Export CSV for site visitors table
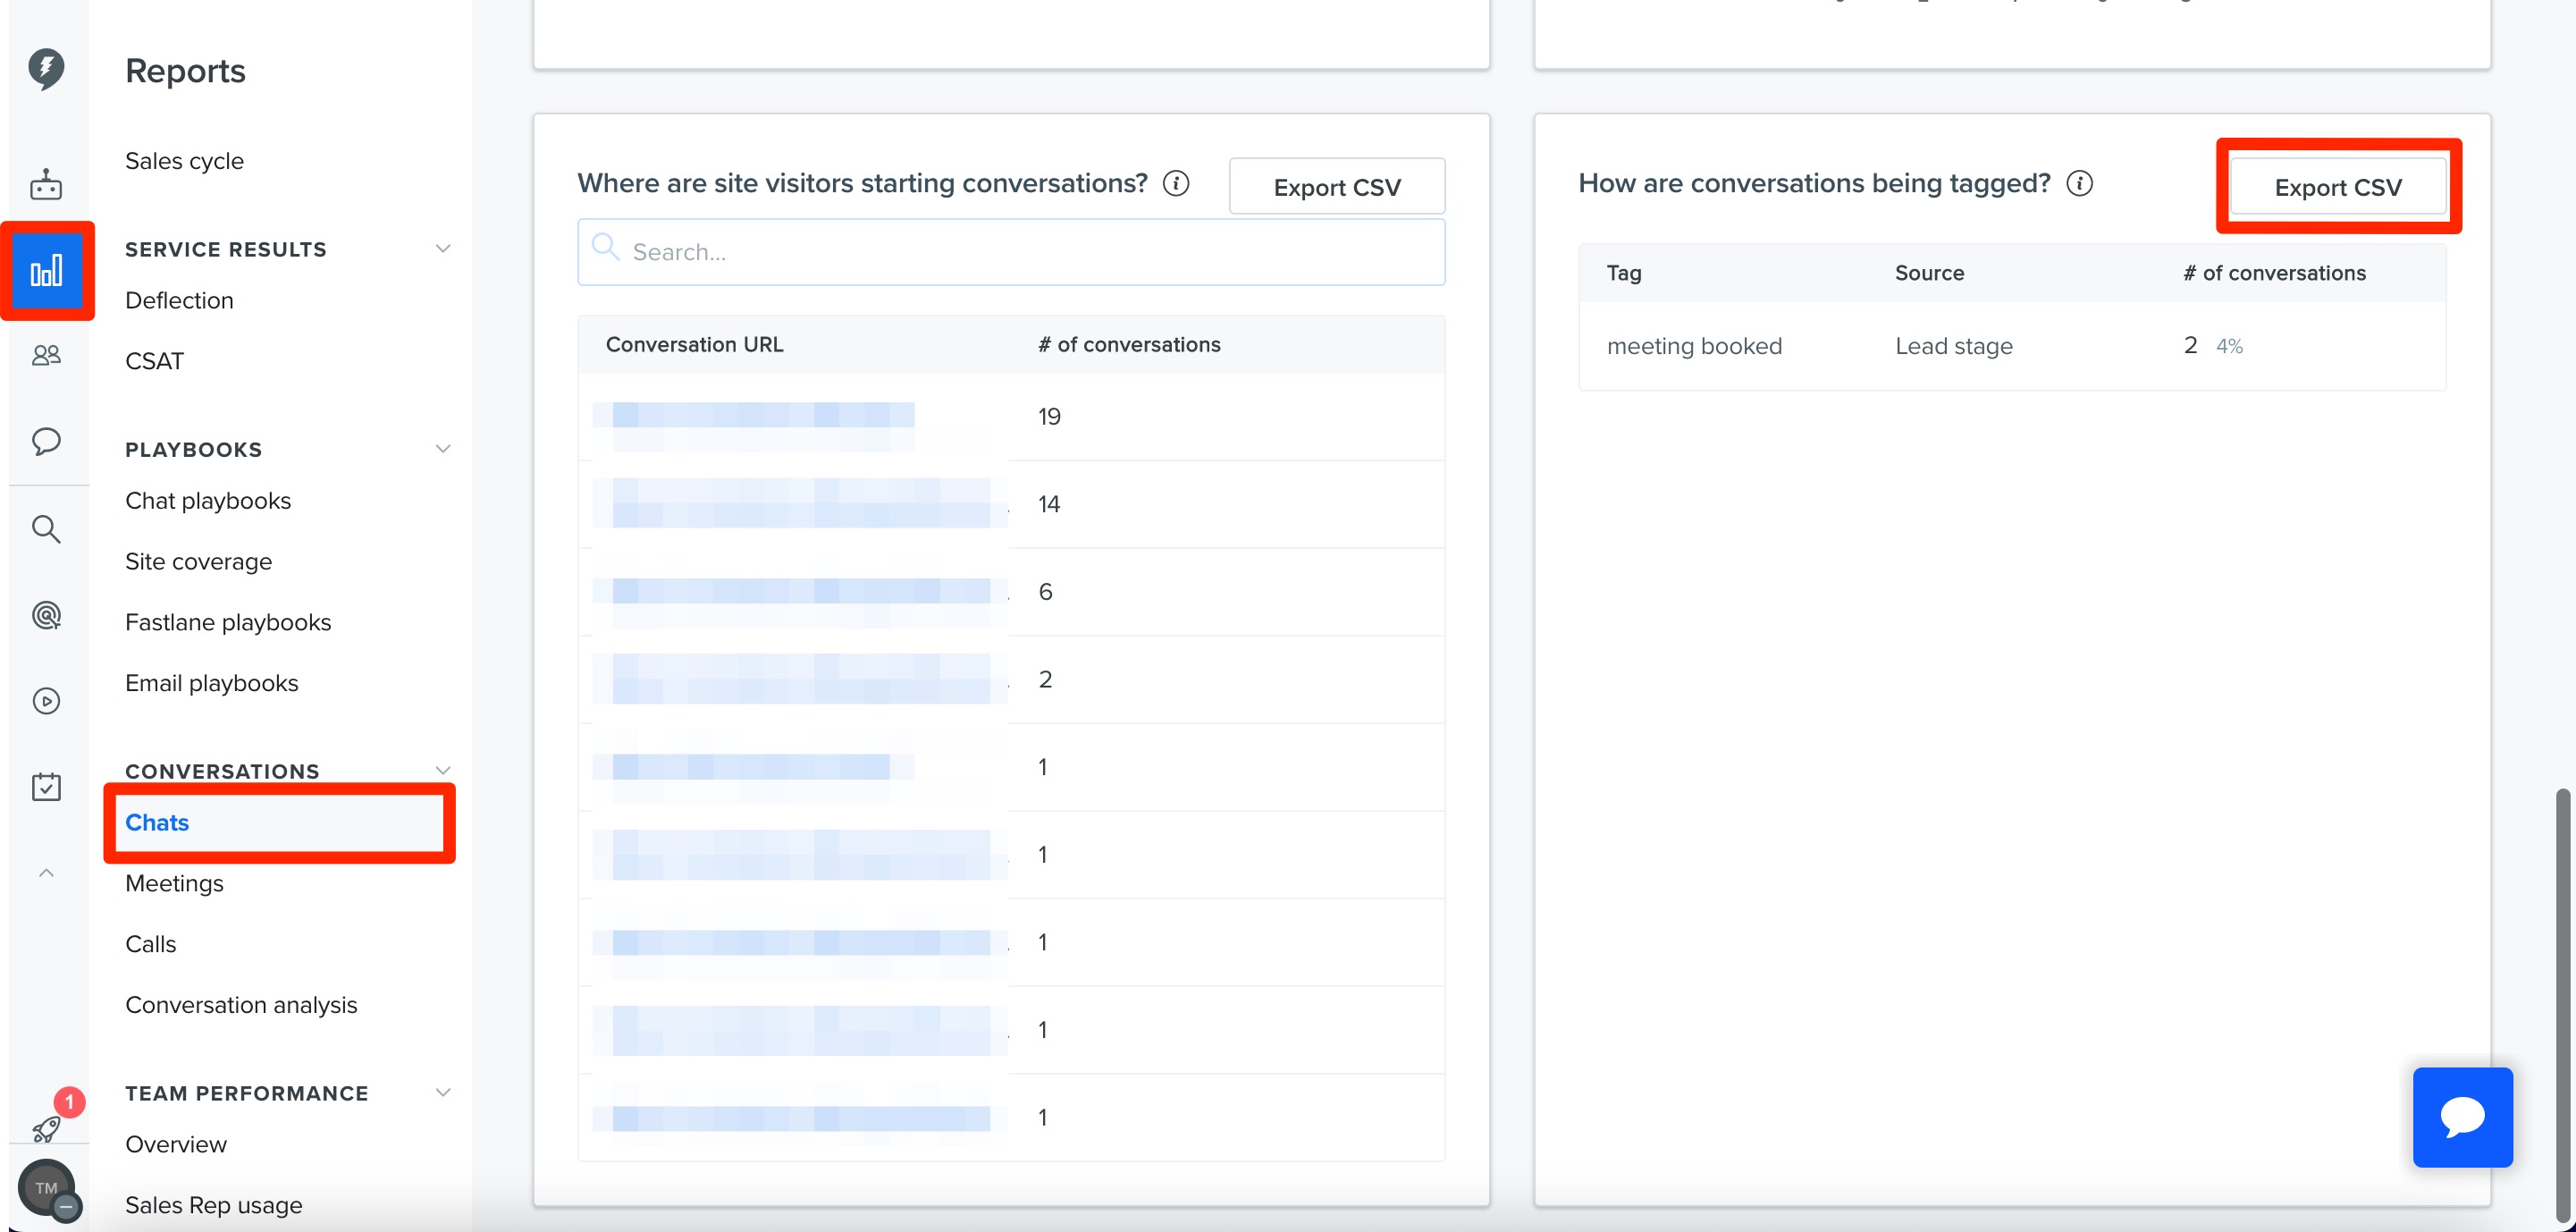 click(1337, 187)
